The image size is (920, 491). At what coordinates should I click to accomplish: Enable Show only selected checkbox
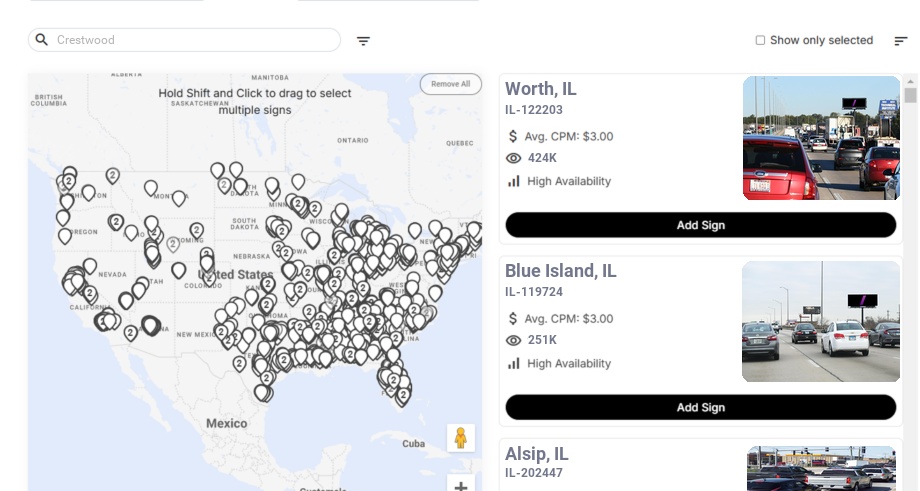point(760,40)
